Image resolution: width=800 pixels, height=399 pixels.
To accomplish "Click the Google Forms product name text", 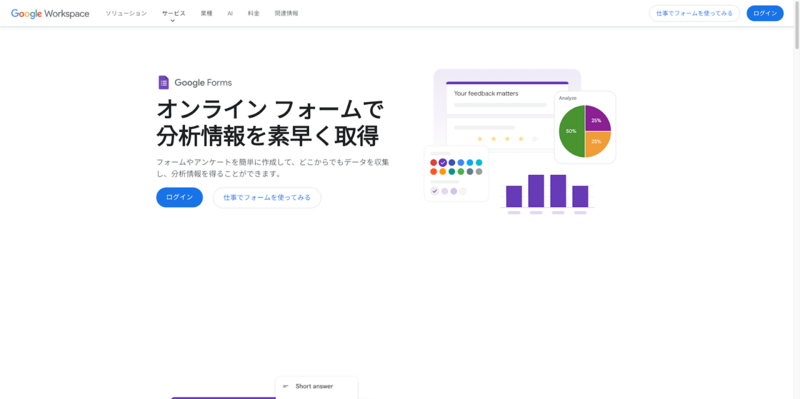I will [x=203, y=83].
